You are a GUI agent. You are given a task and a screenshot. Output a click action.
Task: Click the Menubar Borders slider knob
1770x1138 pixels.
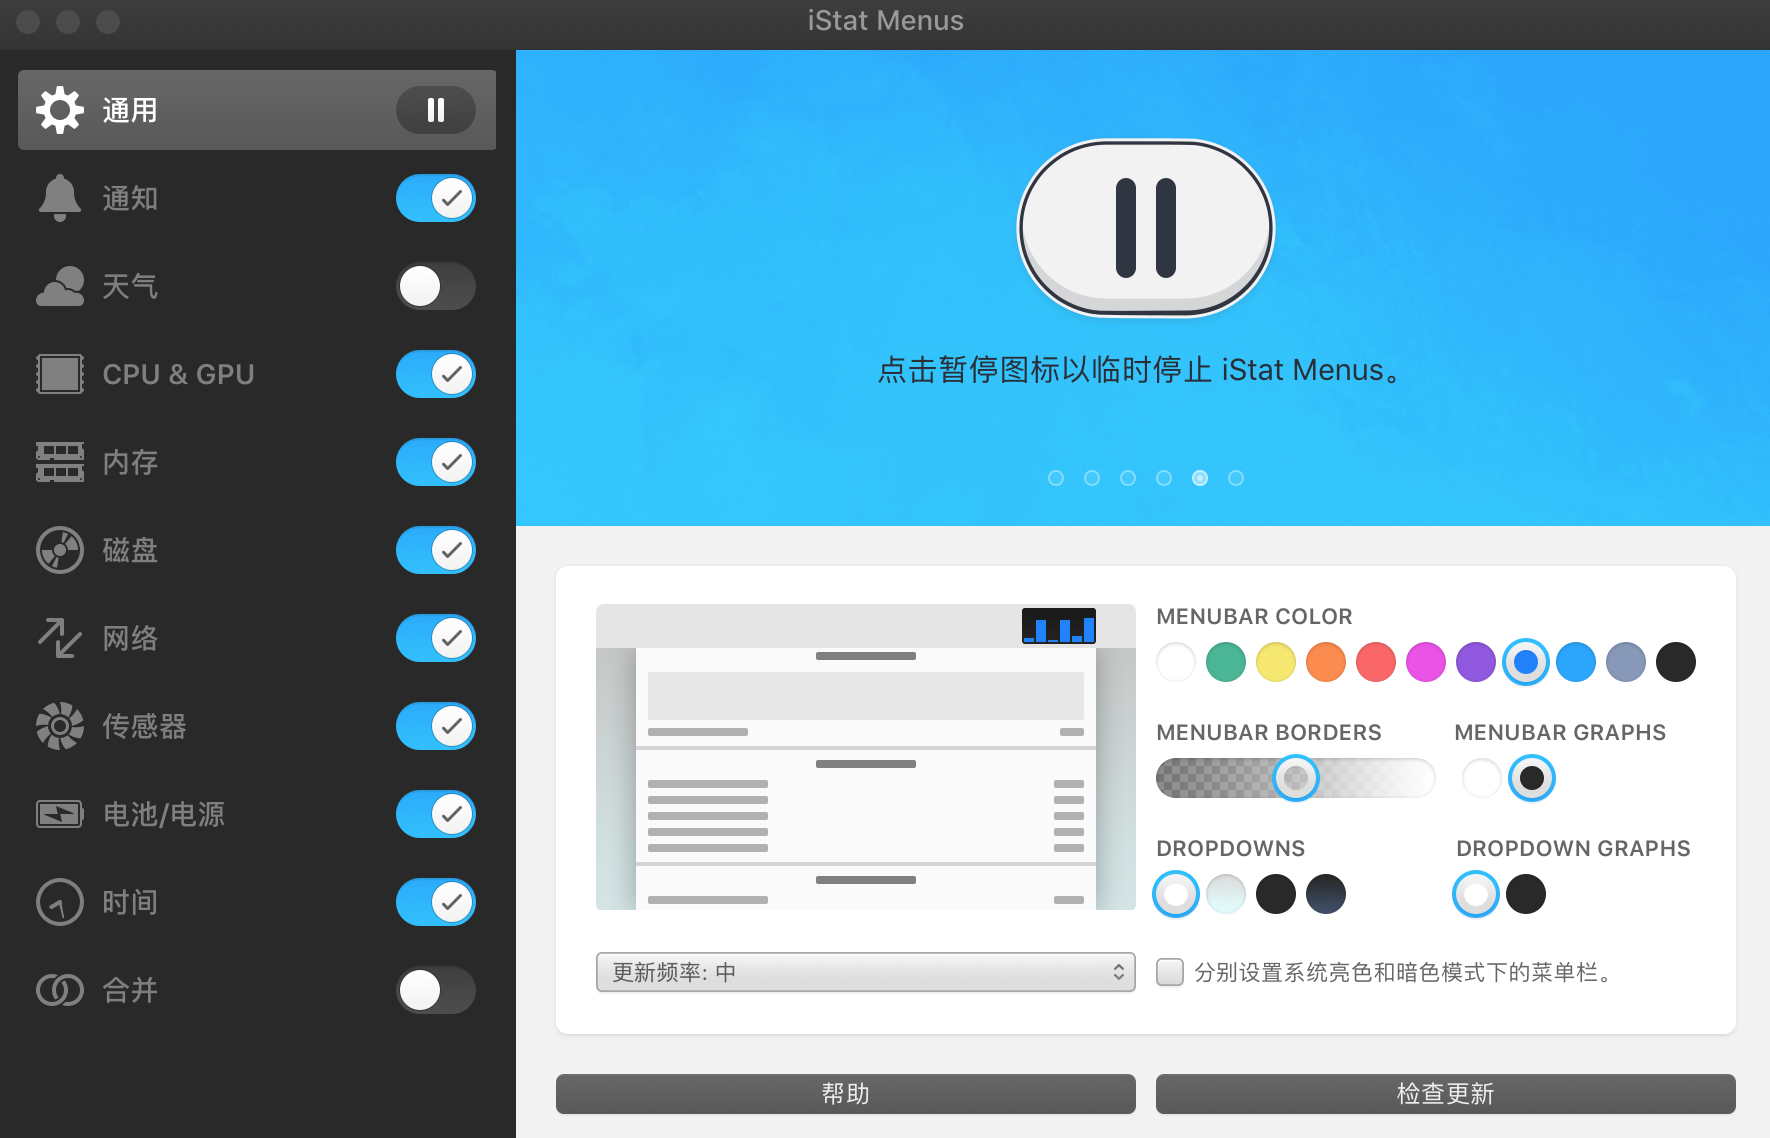pyautogui.click(x=1296, y=778)
